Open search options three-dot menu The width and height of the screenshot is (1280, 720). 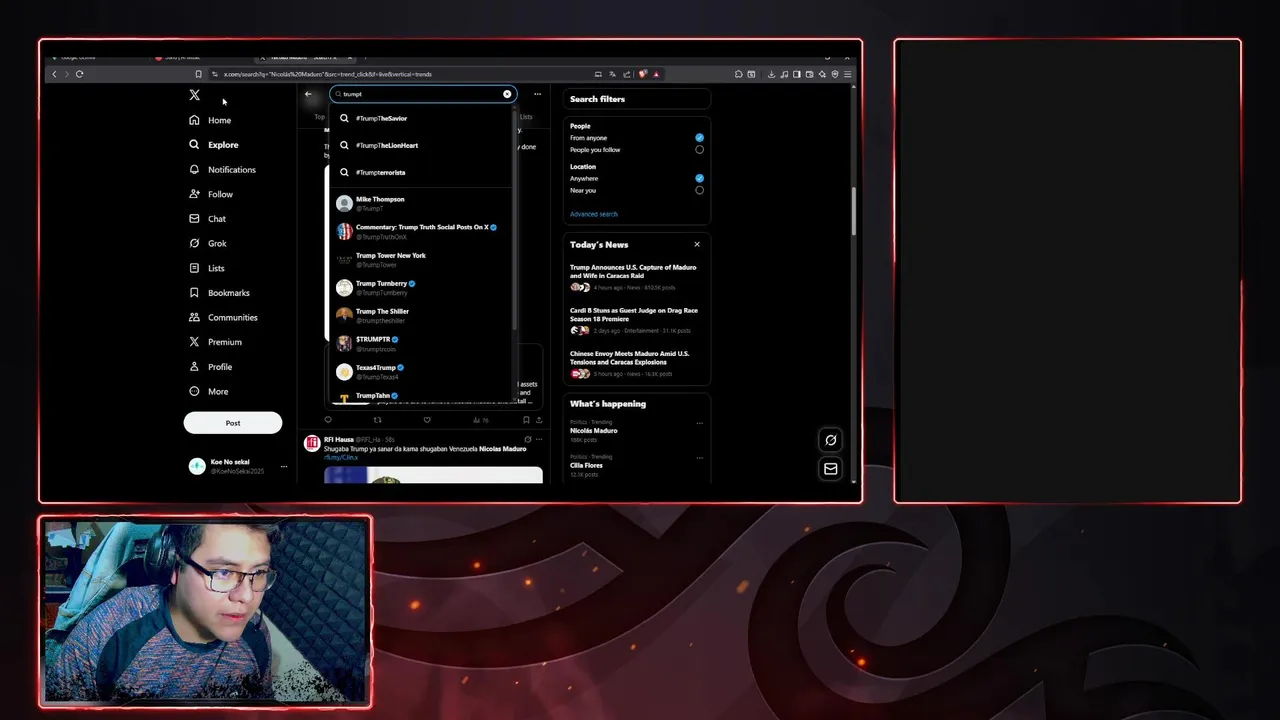pos(537,94)
